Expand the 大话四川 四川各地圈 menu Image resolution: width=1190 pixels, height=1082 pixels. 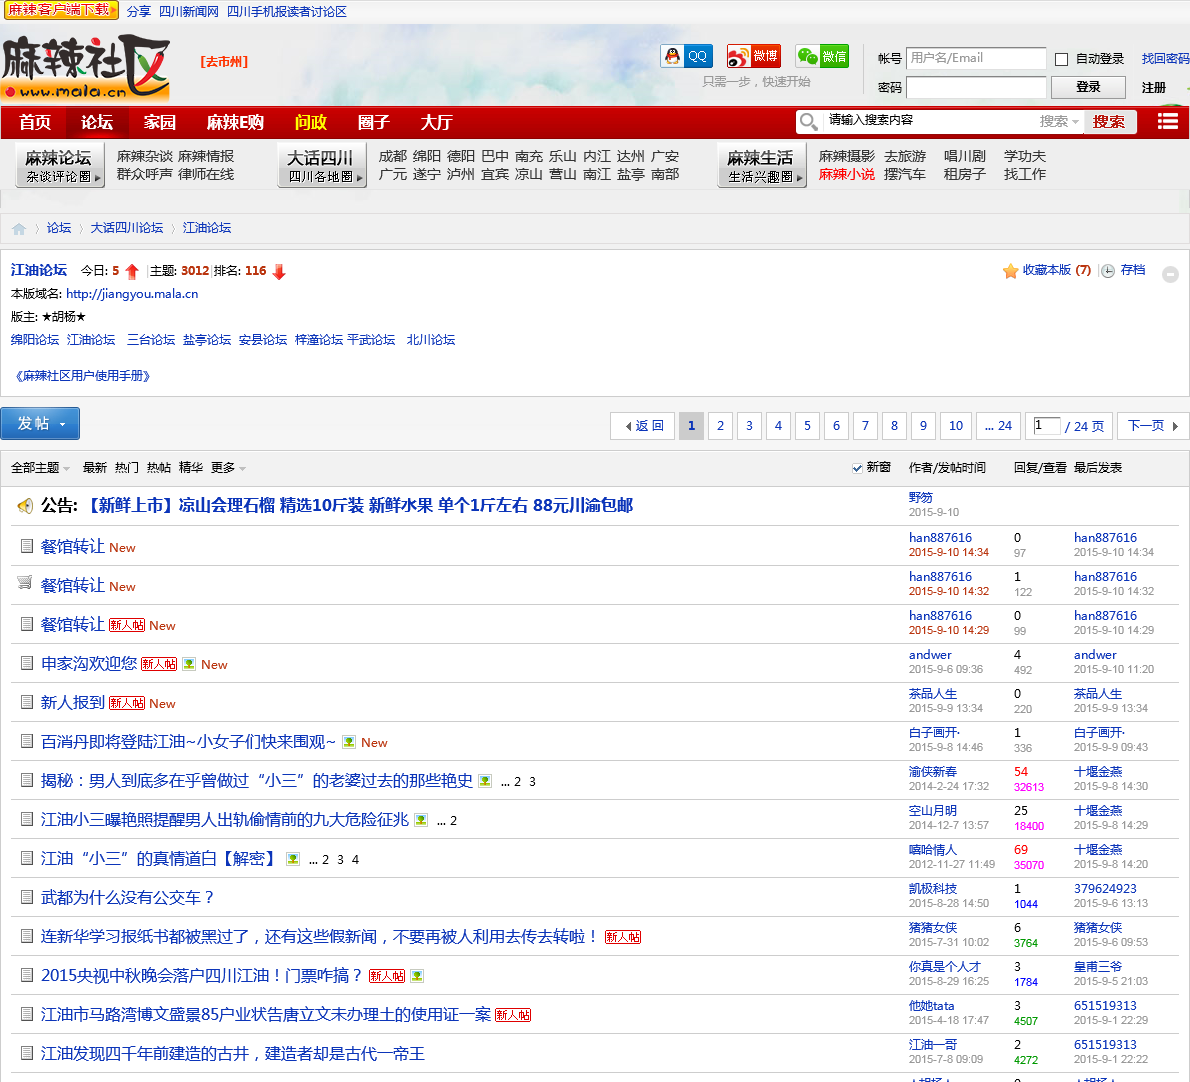tap(322, 165)
